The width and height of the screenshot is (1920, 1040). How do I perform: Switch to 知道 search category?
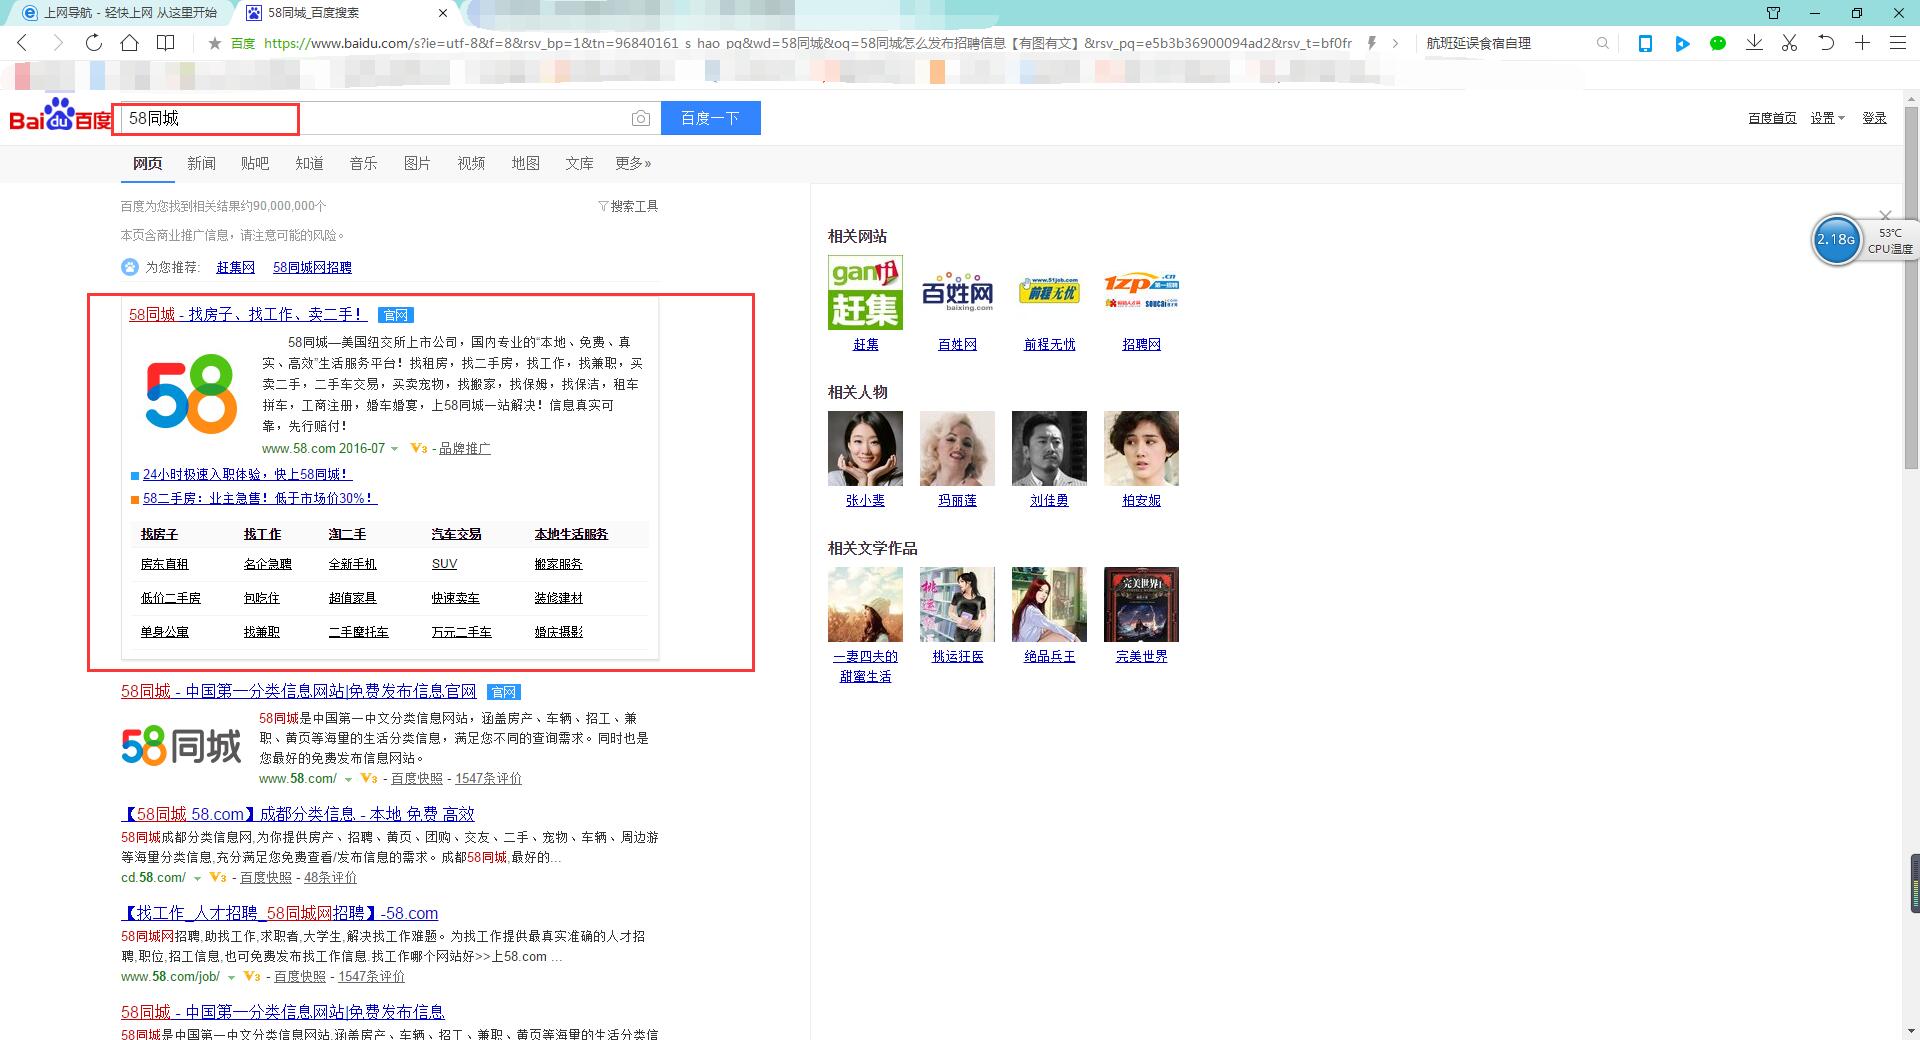coord(309,163)
